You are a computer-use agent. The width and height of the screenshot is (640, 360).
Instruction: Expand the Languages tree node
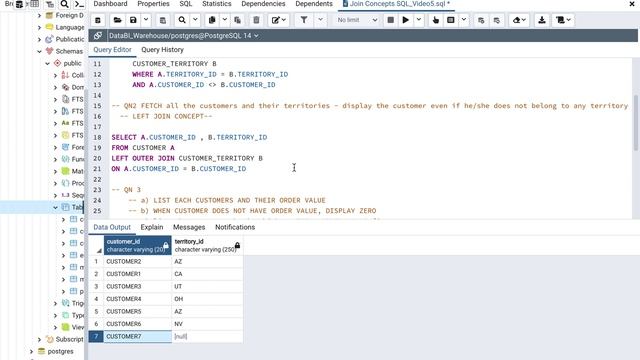click(39, 28)
